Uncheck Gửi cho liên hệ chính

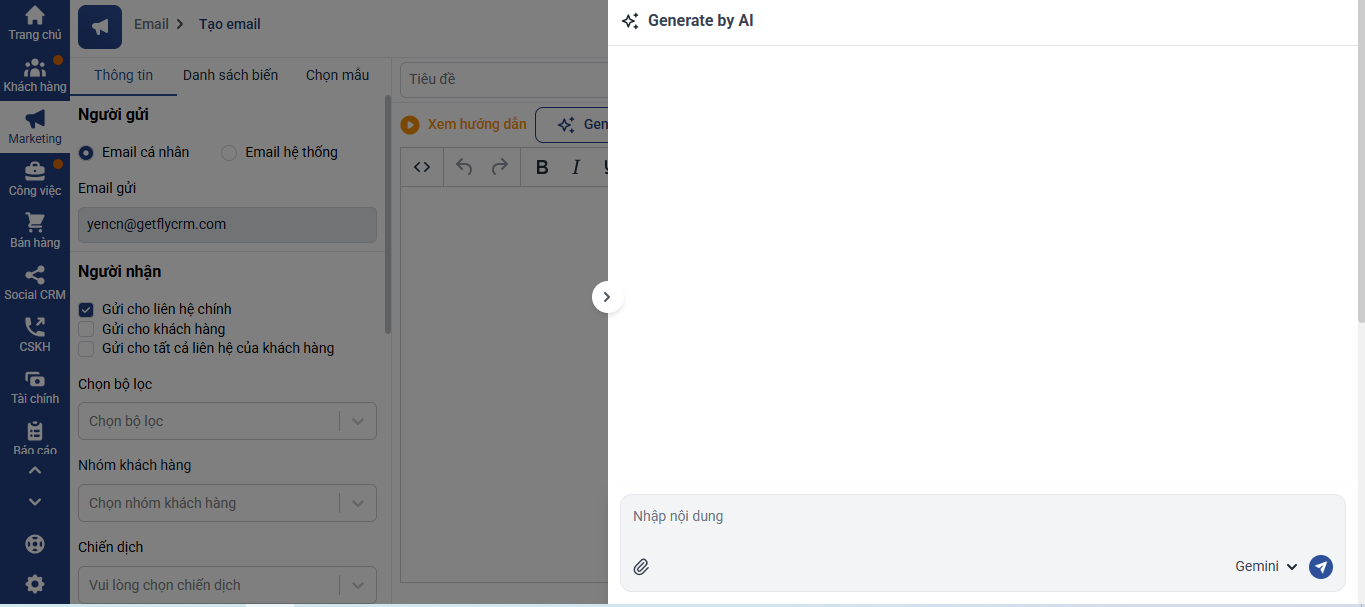[86, 310]
